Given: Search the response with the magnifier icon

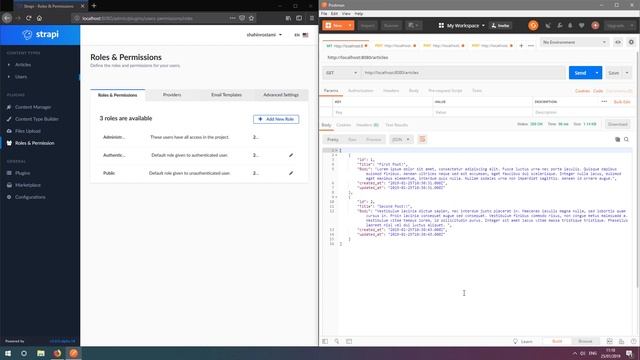Looking at the screenshot, I should click(x=626, y=140).
